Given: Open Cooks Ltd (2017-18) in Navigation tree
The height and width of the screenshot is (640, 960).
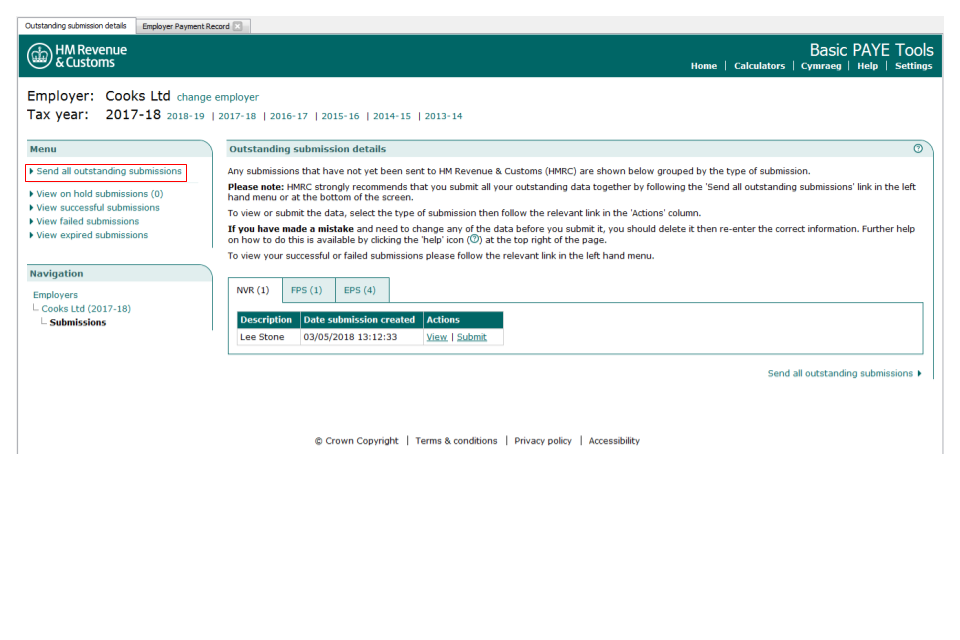Looking at the screenshot, I should coord(86,309).
